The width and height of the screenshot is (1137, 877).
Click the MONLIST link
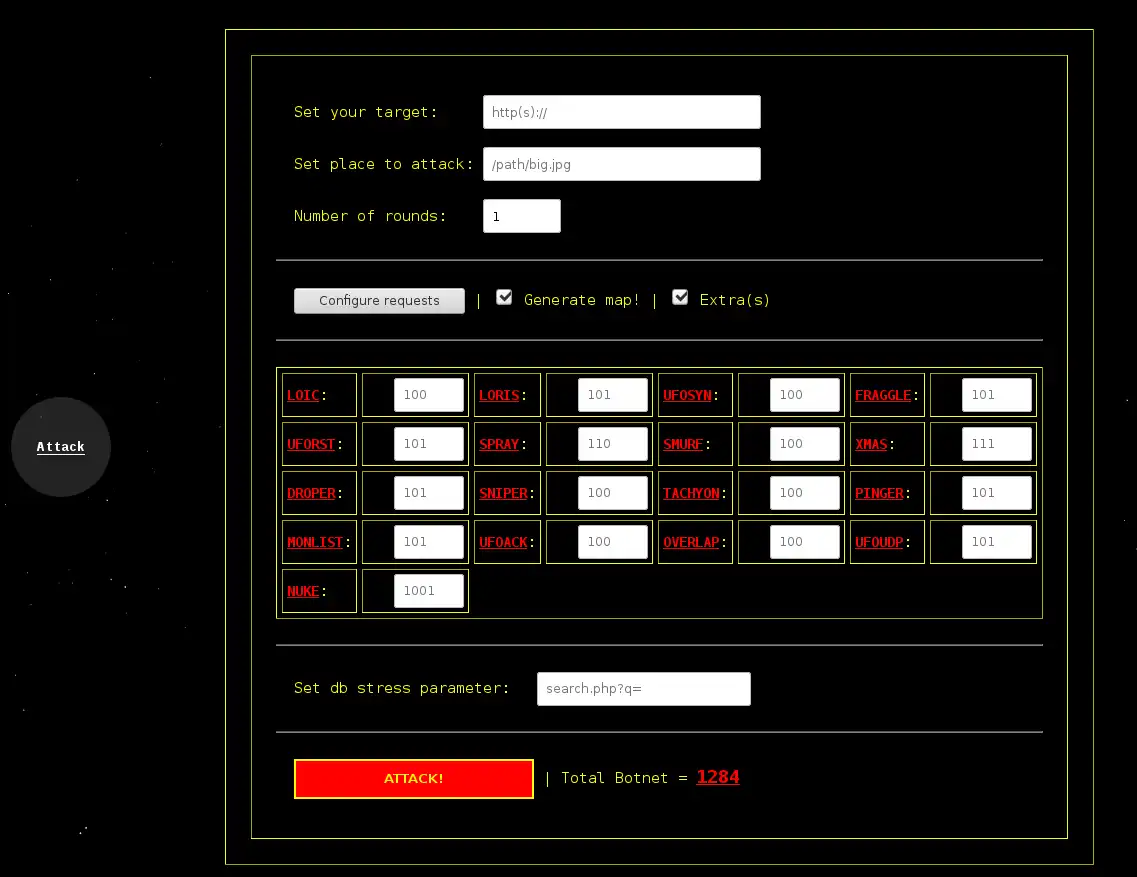pos(315,542)
